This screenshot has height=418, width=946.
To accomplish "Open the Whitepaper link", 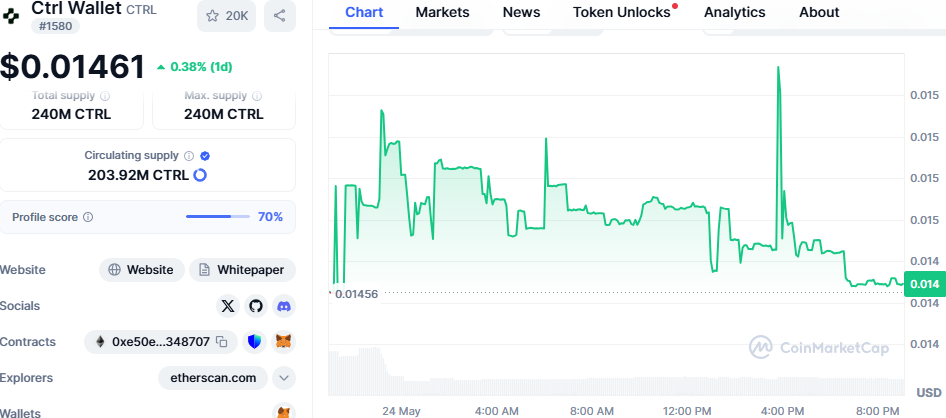I will (243, 270).
